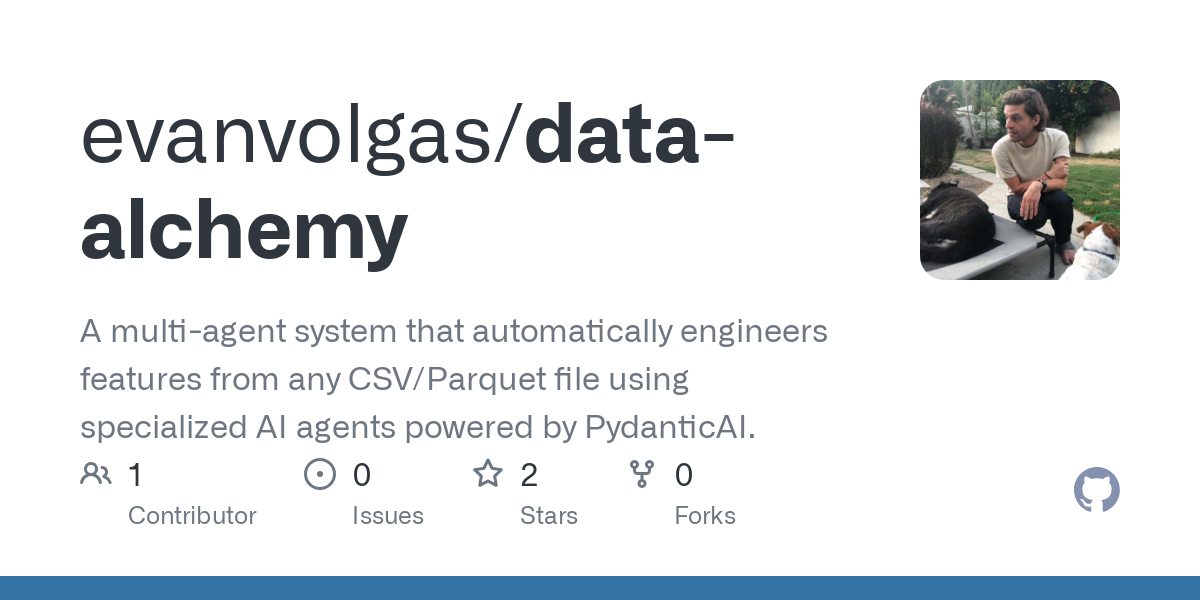
Task: Click the repository description paragraph
Action: pos(454,379)
